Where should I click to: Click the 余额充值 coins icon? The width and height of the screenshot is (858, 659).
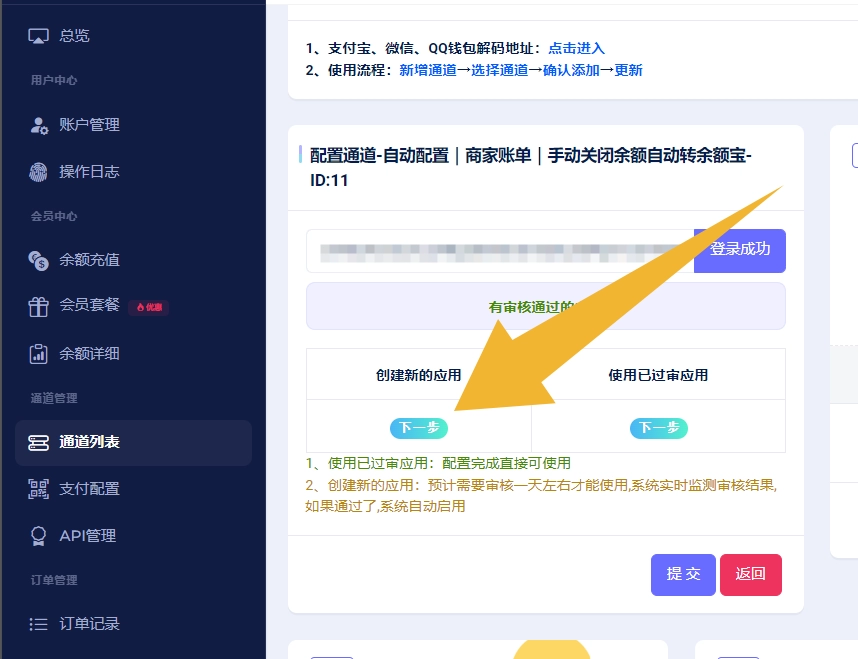(38, 260)
